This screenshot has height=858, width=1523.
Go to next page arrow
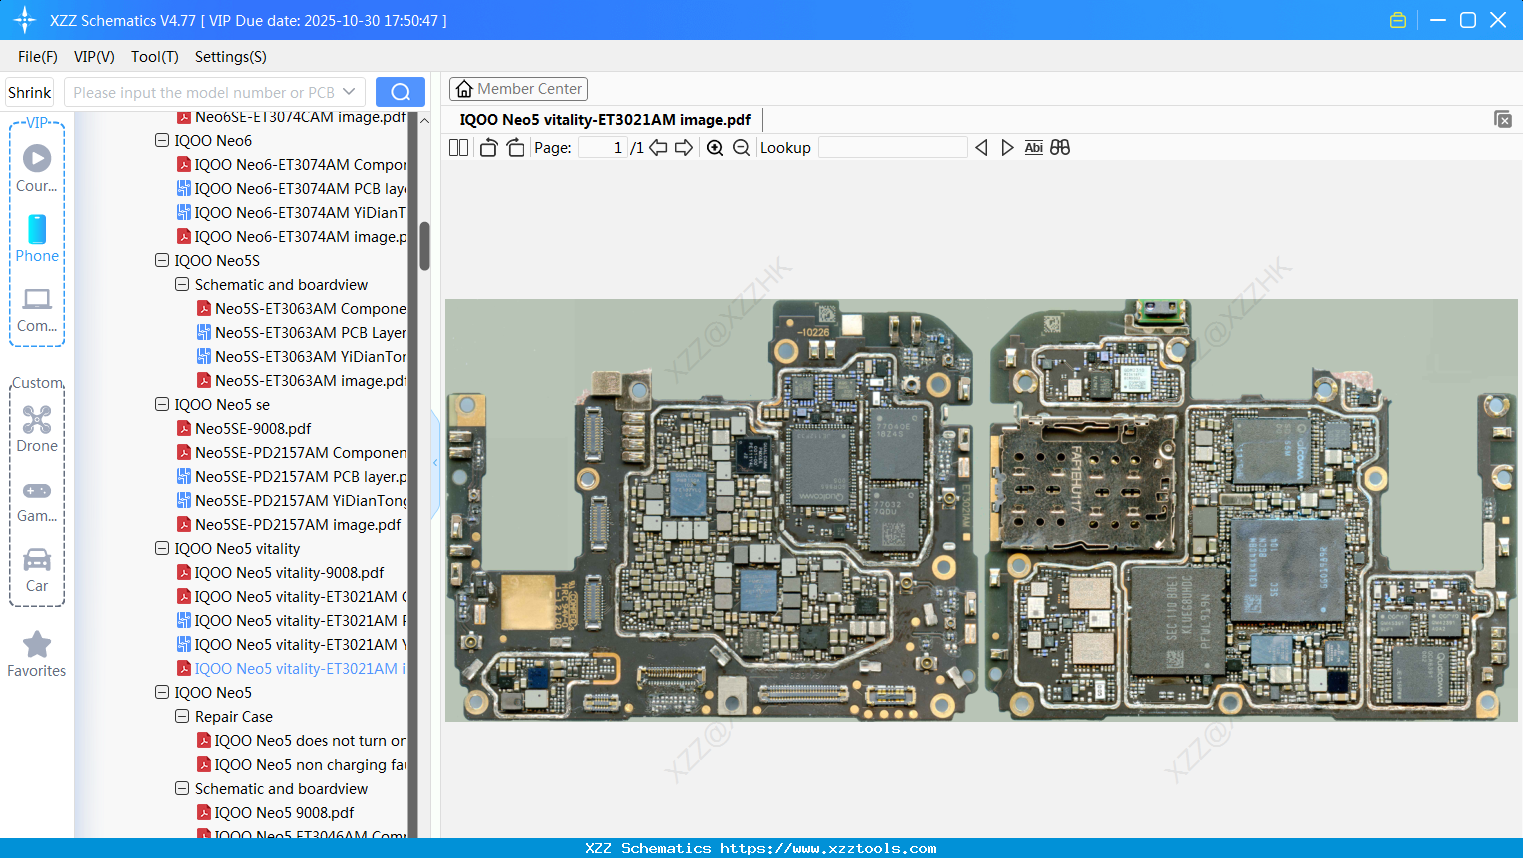coord(684,148)
